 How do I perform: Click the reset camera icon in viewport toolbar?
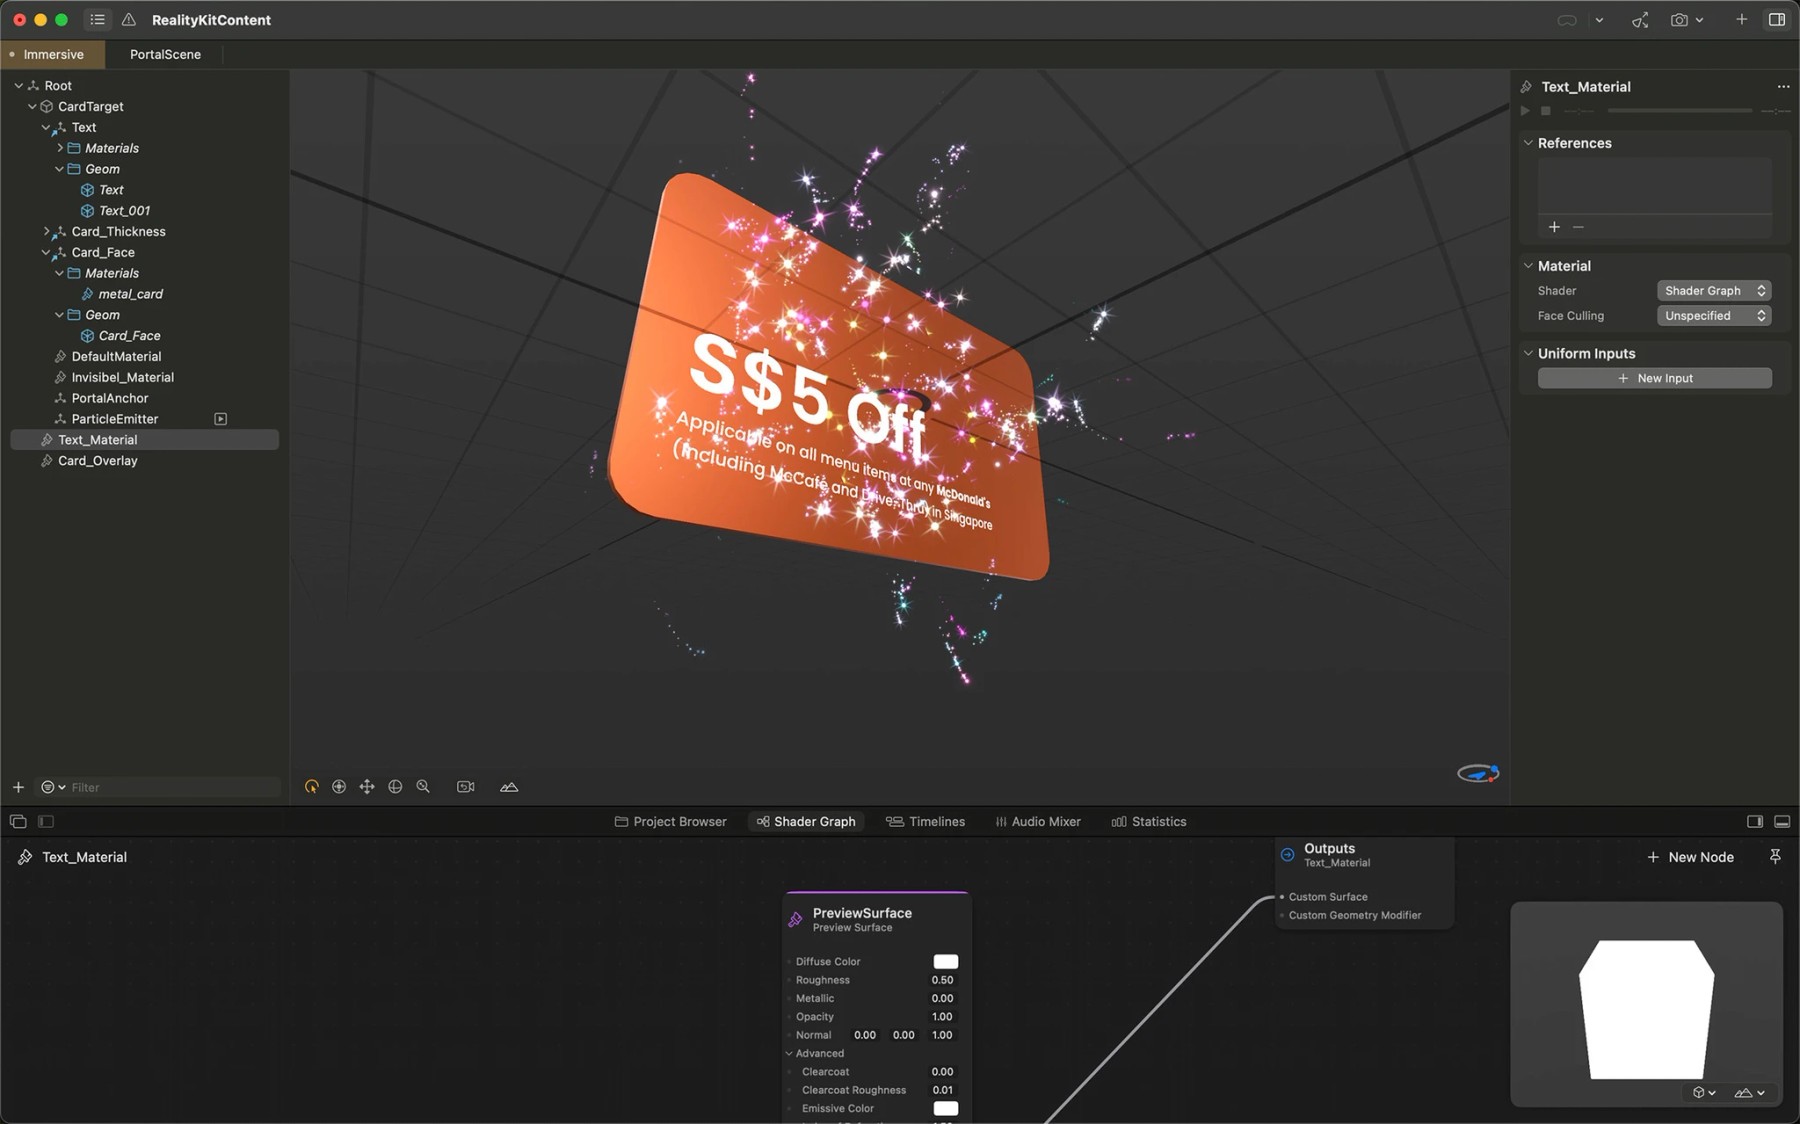(466, 787)
